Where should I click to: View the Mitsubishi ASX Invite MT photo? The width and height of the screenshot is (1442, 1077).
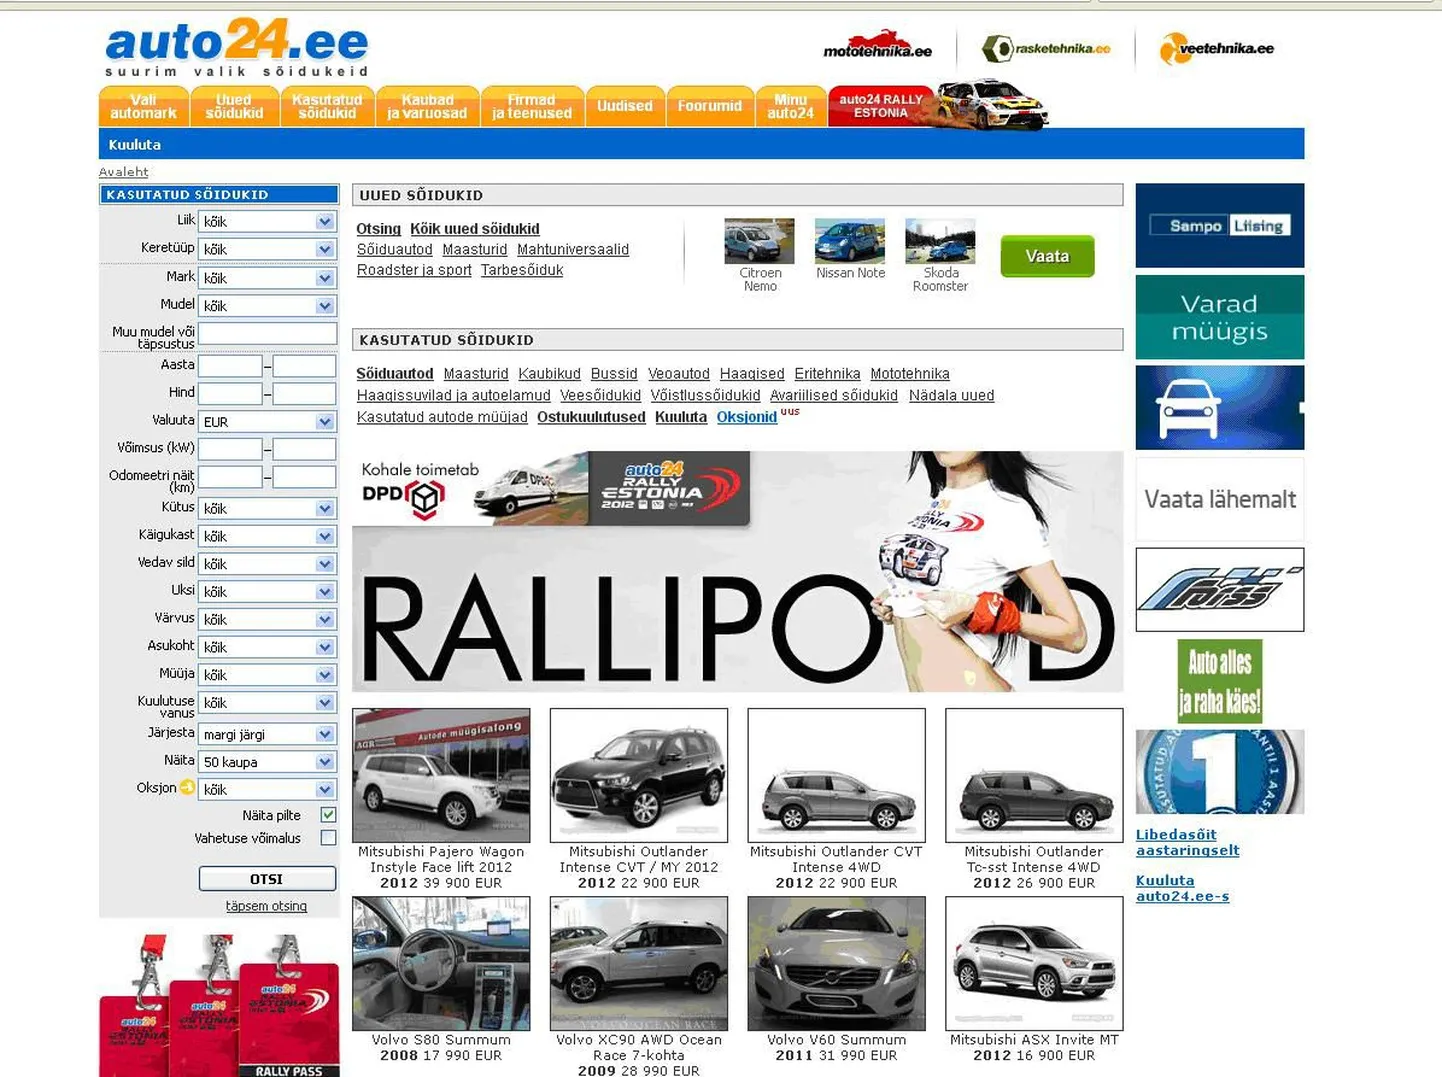pyautogui.click(x=1034, y=963)
